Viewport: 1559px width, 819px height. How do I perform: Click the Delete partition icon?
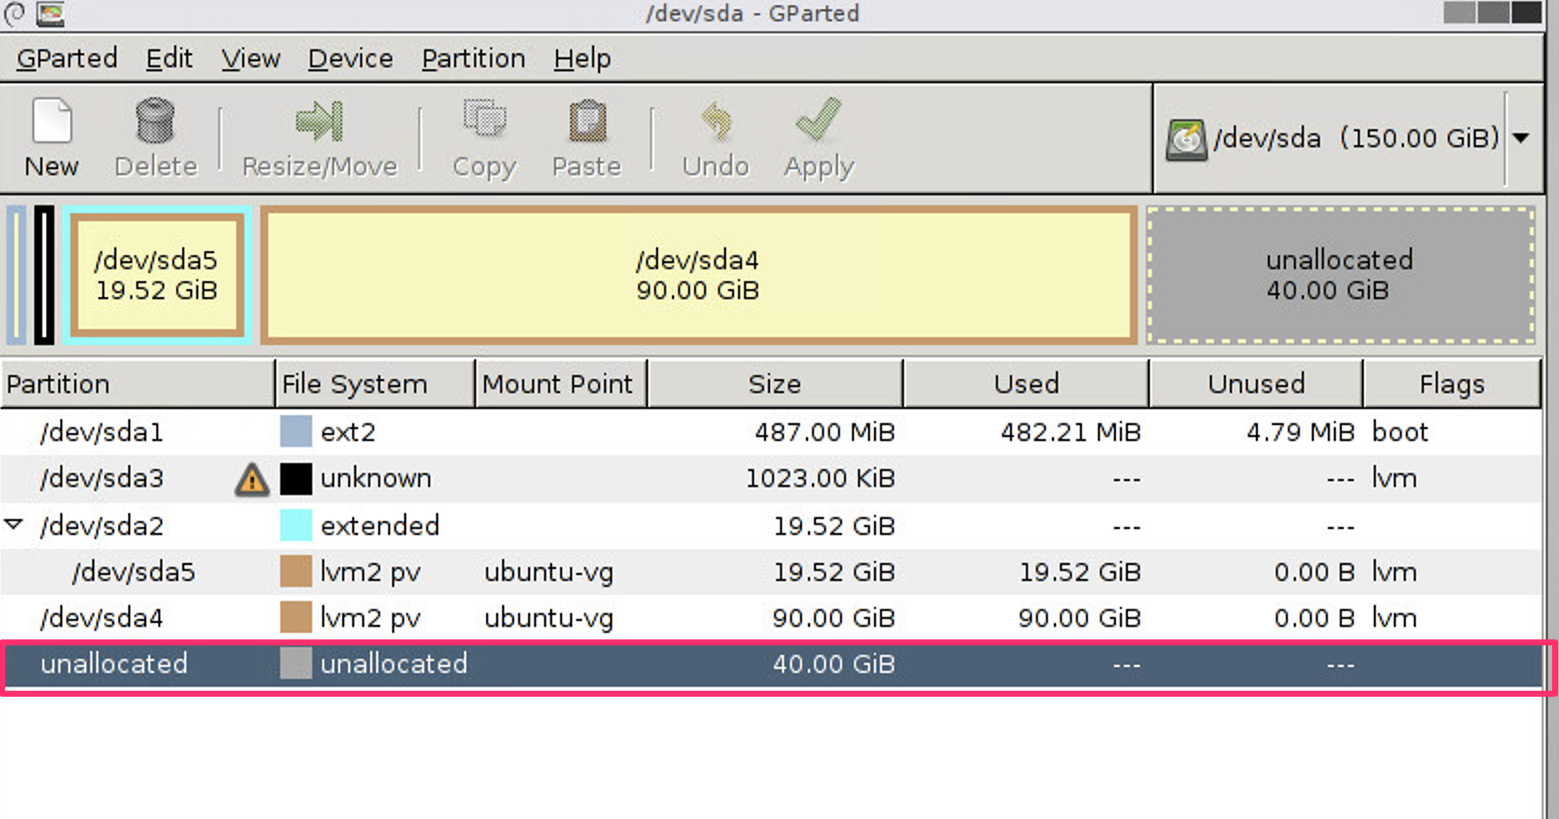[x=155, y=135]
